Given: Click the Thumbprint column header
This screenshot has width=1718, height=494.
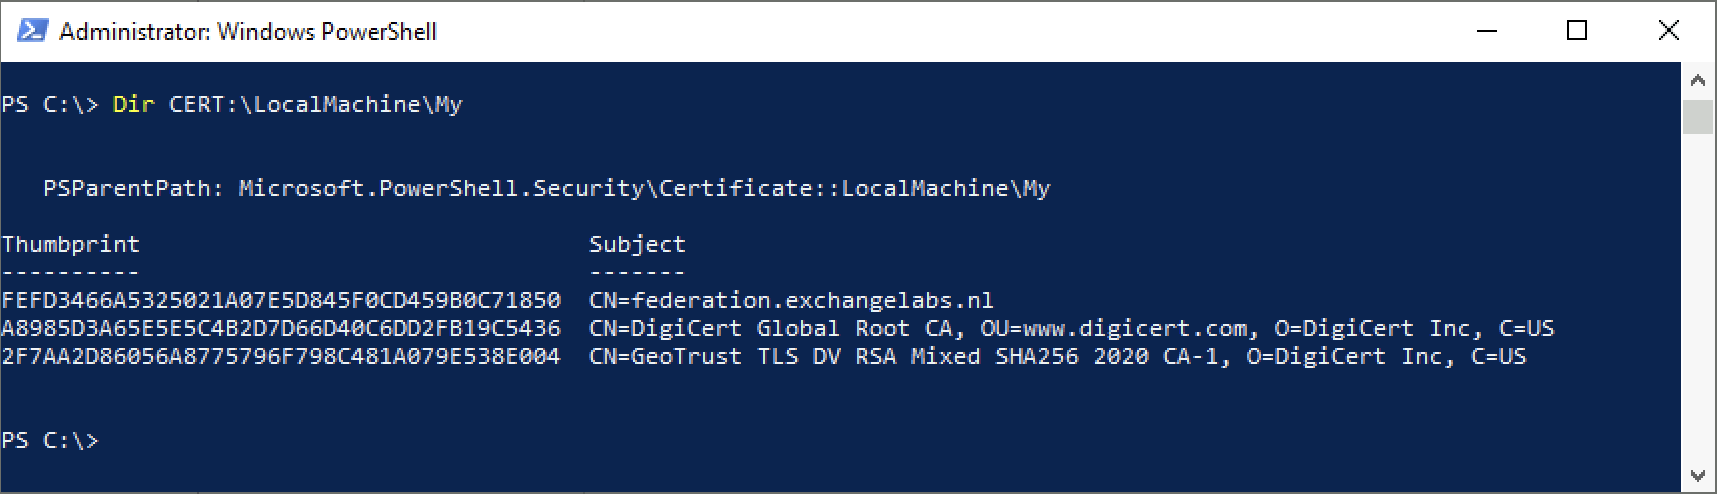Looking at the screenshot, I should [x=71, y=244].
